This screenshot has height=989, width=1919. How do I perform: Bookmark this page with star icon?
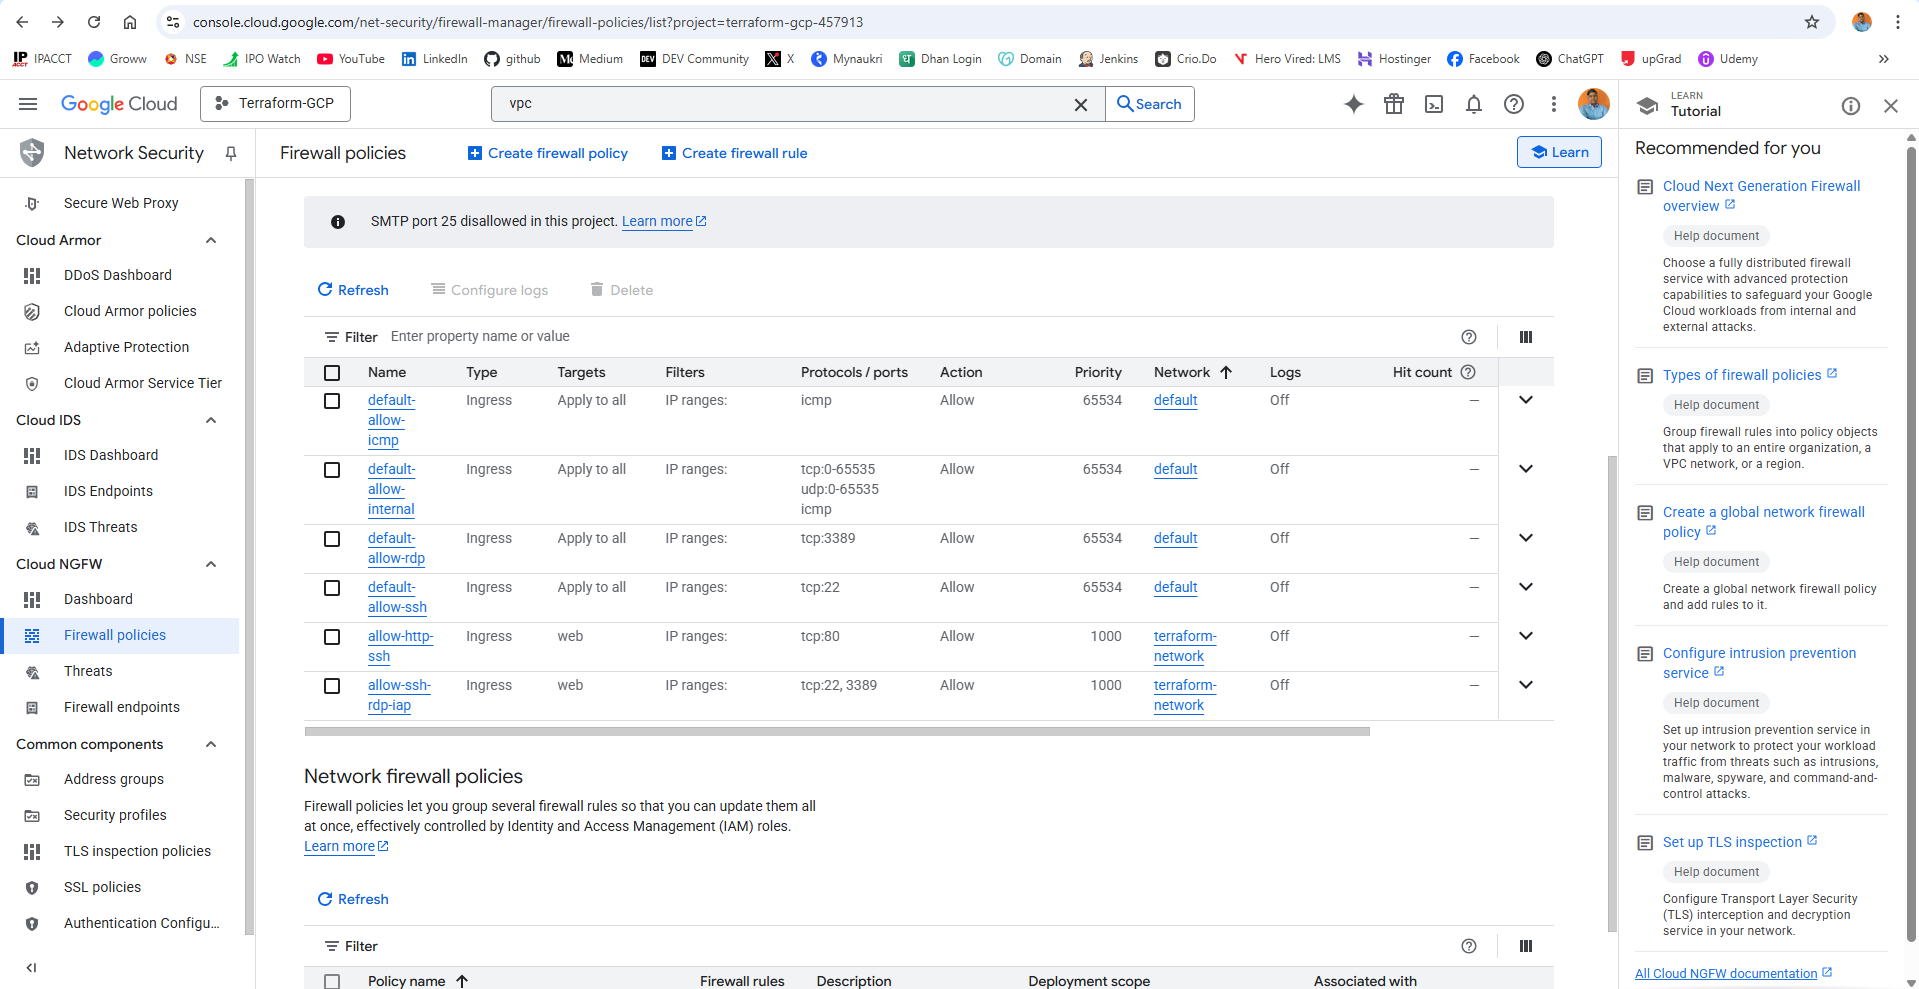(1812, 22)
